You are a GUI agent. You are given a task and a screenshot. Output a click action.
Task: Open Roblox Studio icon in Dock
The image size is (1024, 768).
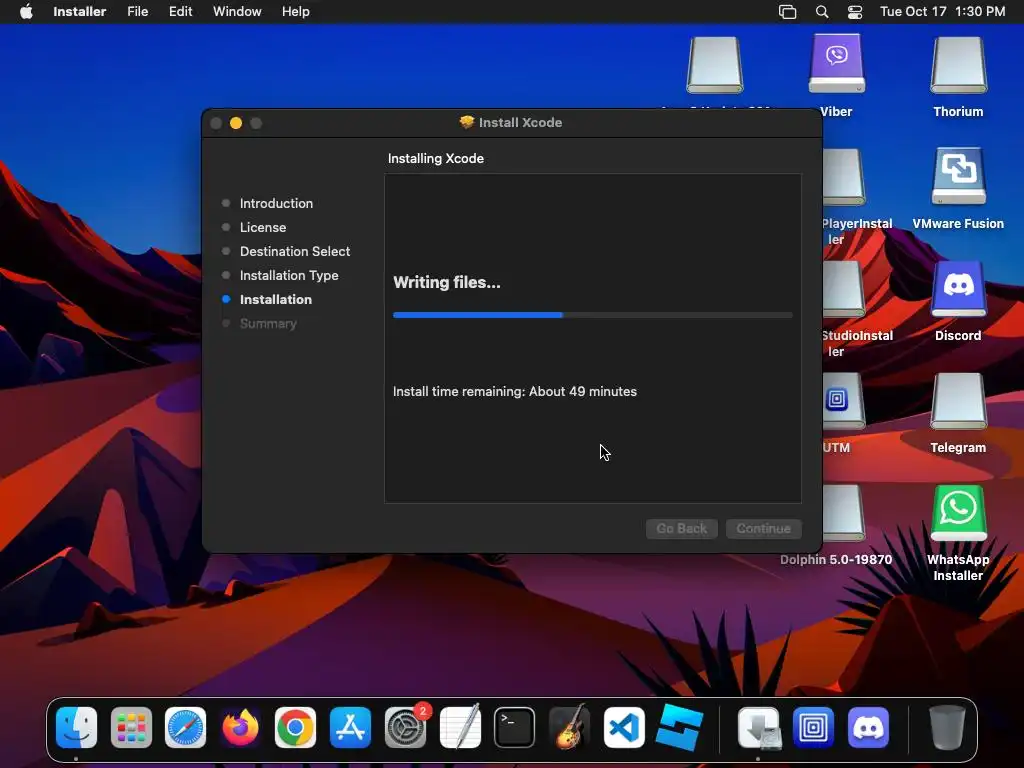click(x=679, y=728)
